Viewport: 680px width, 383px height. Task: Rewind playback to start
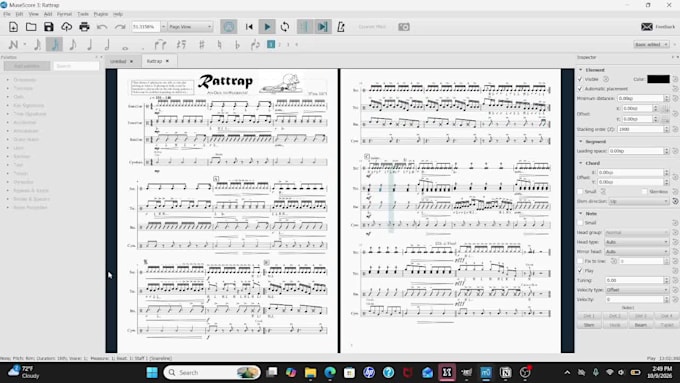click(x=249, y=27)
